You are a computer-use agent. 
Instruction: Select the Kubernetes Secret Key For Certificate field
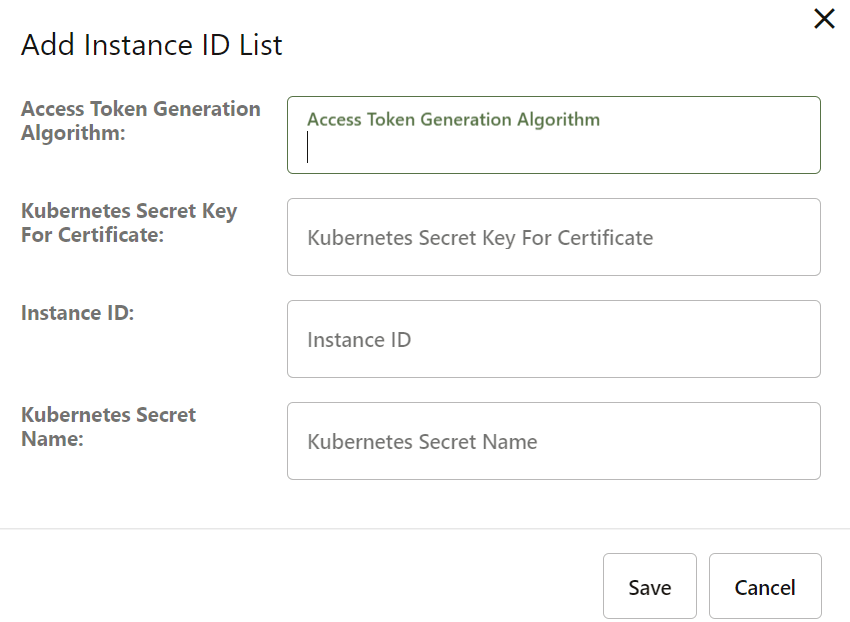[x=554, y=237]
